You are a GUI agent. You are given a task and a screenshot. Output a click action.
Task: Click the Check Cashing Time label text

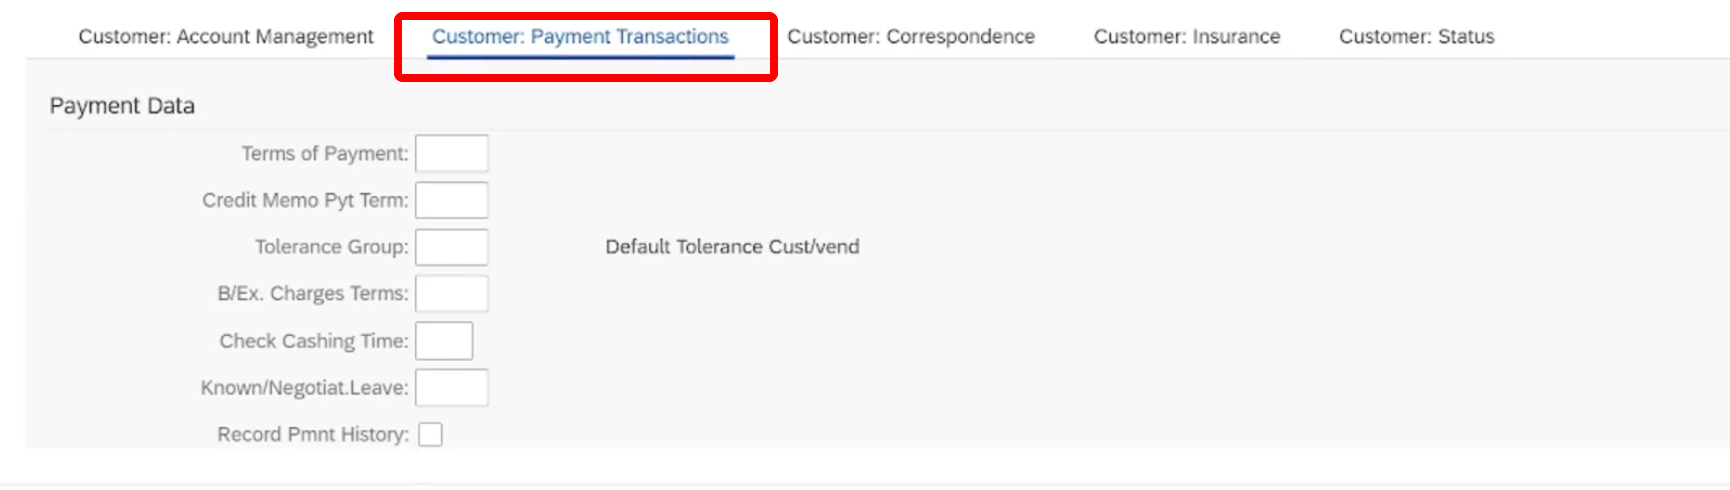(x=314, y=341)
